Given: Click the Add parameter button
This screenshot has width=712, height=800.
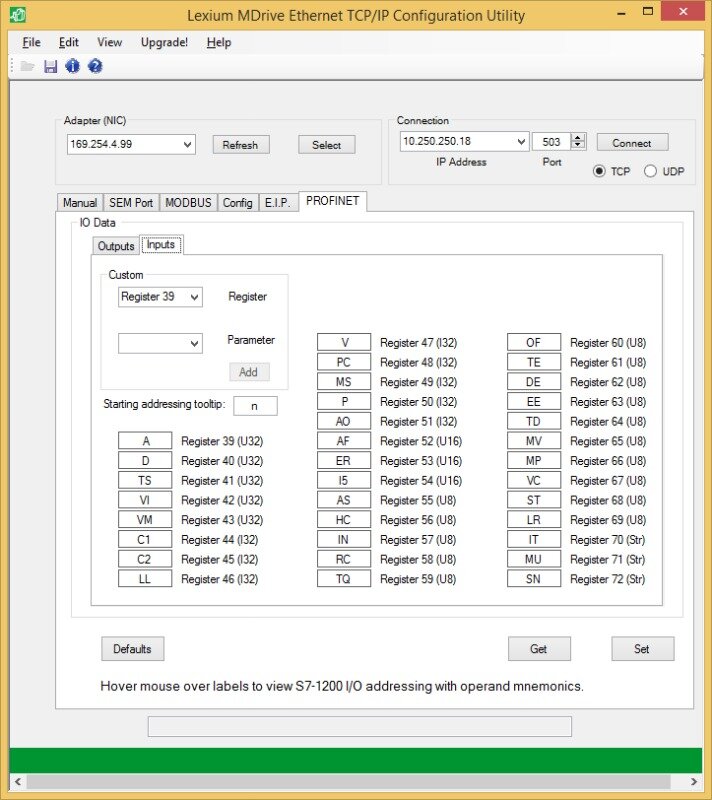Looking at the screenshot, I should [249, 372].
